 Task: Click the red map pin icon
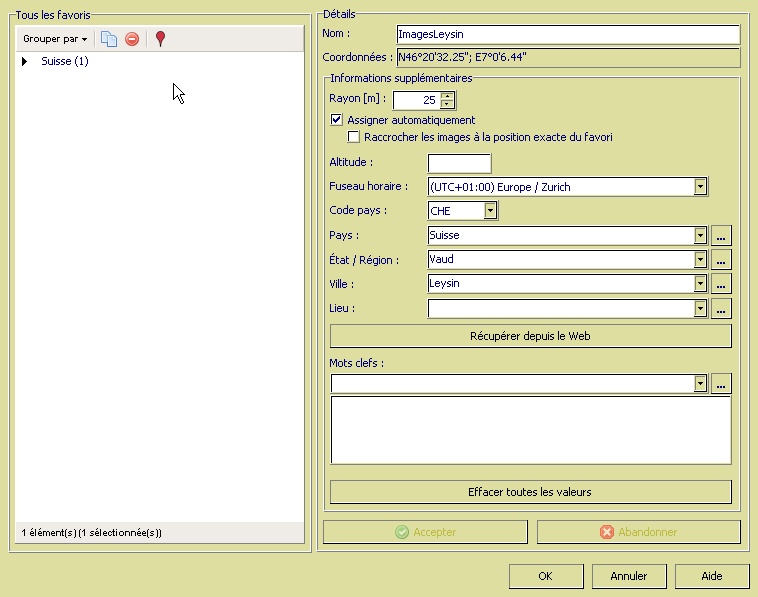coord(160,39)
